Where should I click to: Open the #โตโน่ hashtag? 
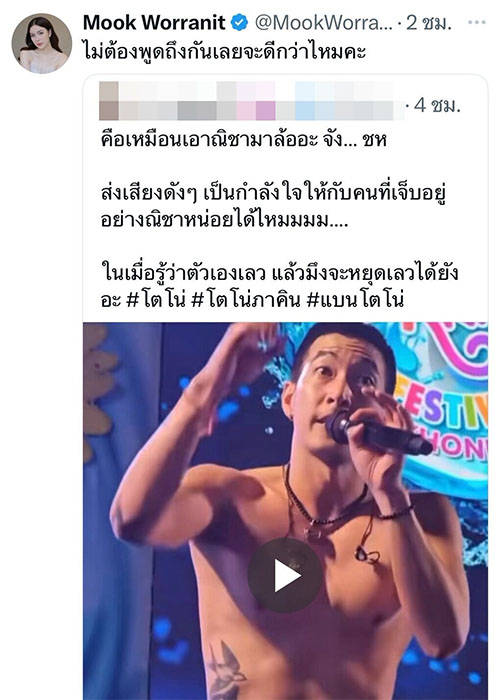(156, 300)
